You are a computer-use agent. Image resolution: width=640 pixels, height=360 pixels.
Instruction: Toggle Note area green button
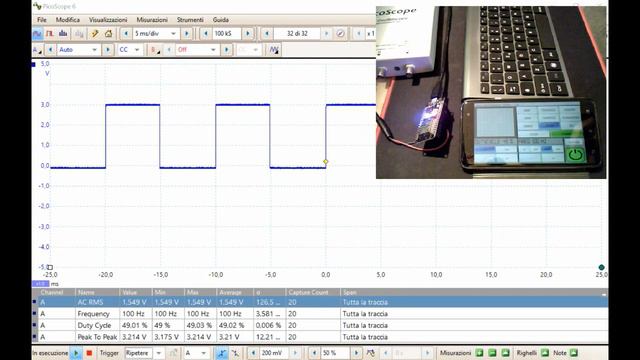click(x=574, y=353)
